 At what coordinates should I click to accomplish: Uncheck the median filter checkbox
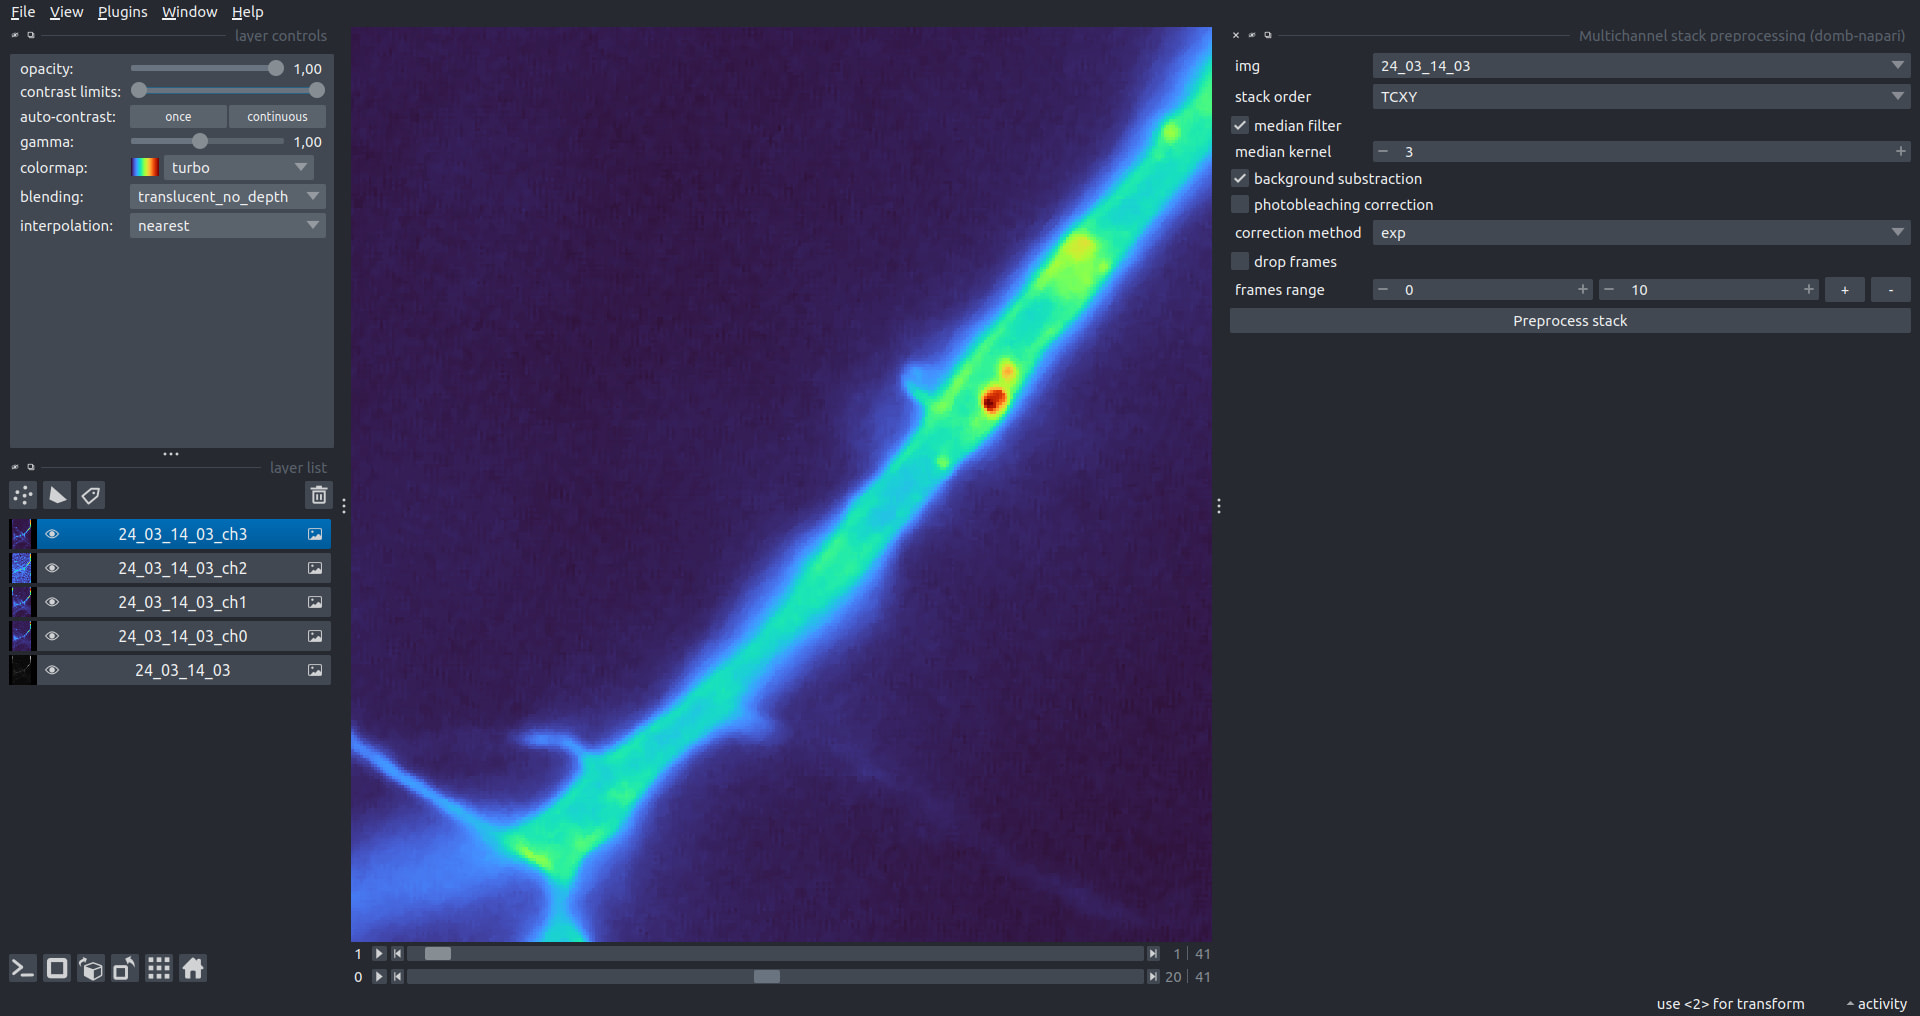(1240, 125)
